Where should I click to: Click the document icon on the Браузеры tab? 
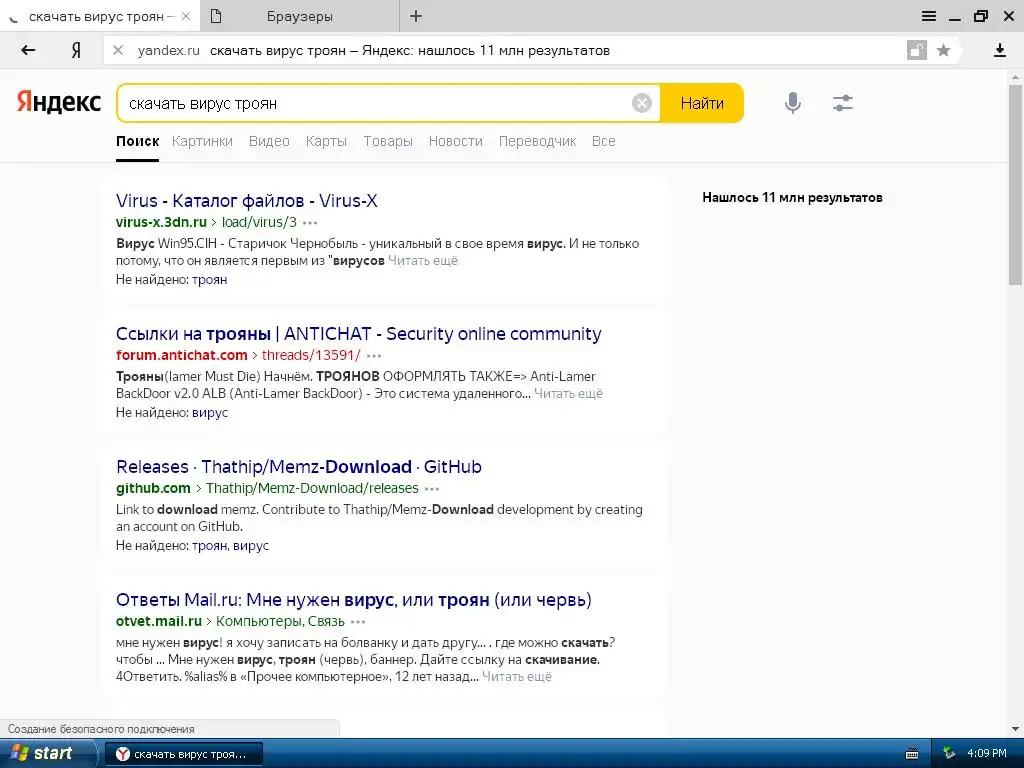pyautogui.click(x=216, y=16)
